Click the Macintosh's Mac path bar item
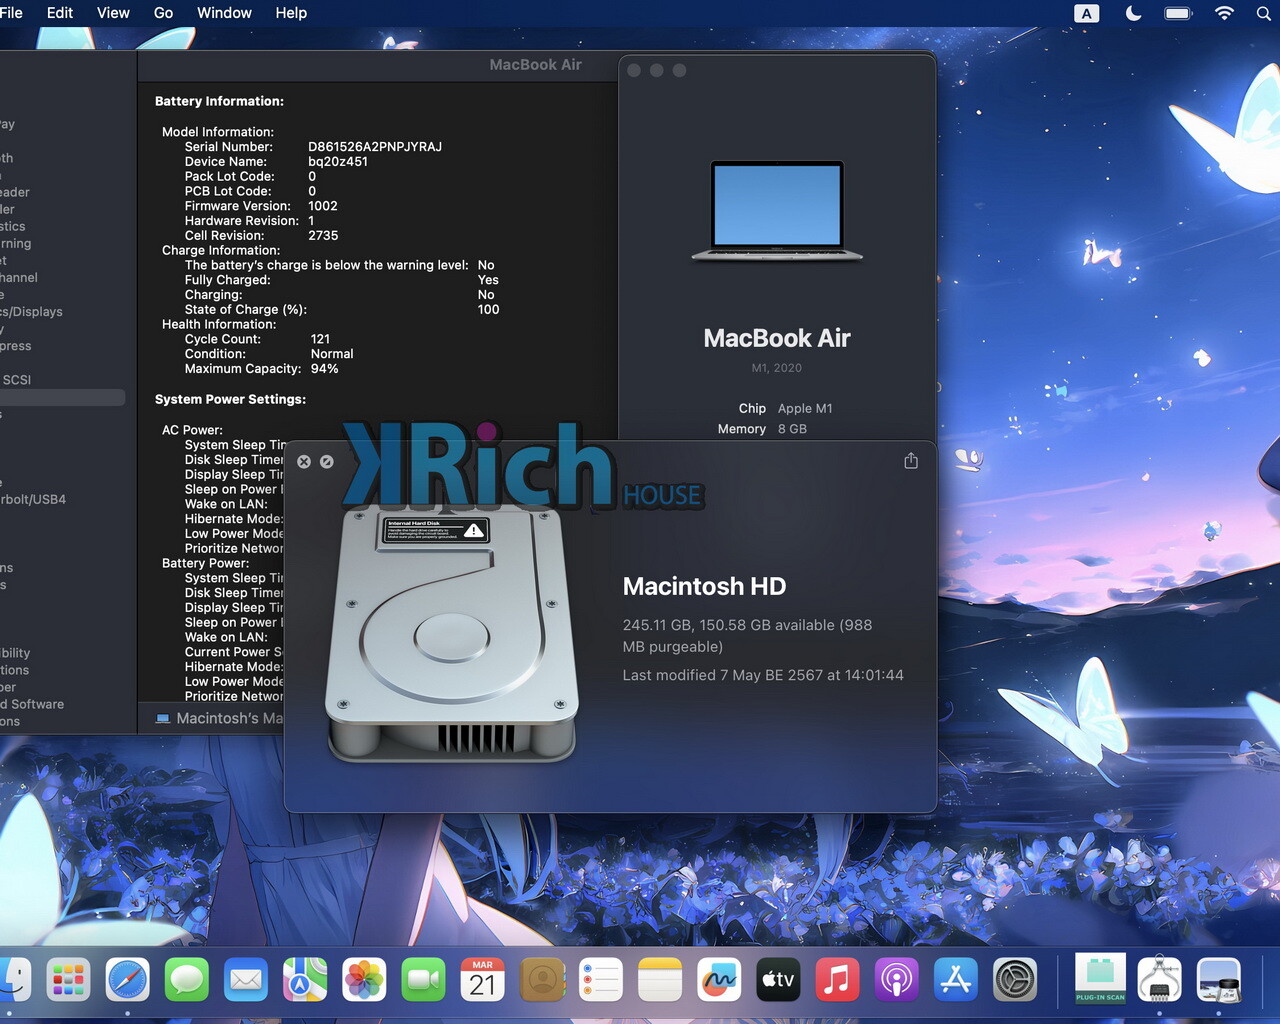The width and height of the screenshot is (1280, 1024). click(x=220, y=718)
